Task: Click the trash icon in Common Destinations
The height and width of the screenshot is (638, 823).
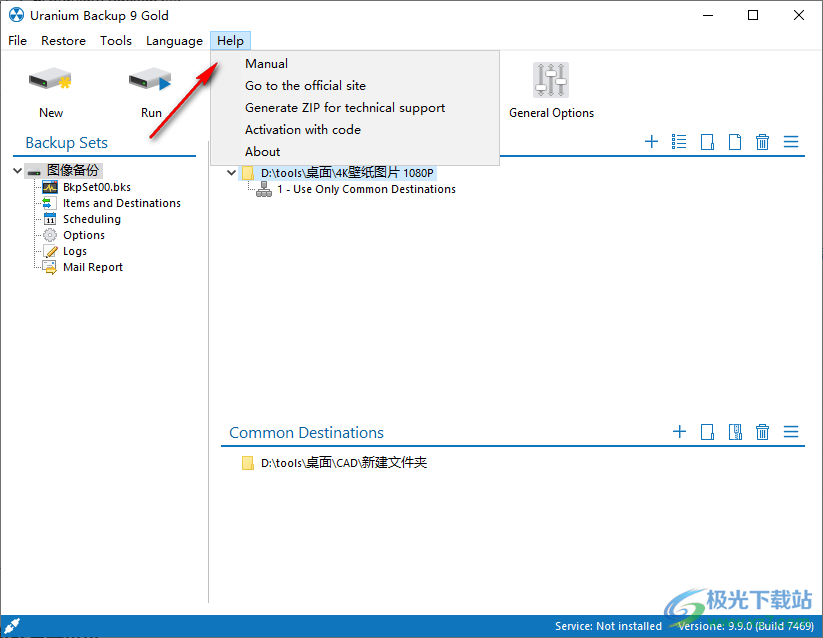Action: (763, 432)
